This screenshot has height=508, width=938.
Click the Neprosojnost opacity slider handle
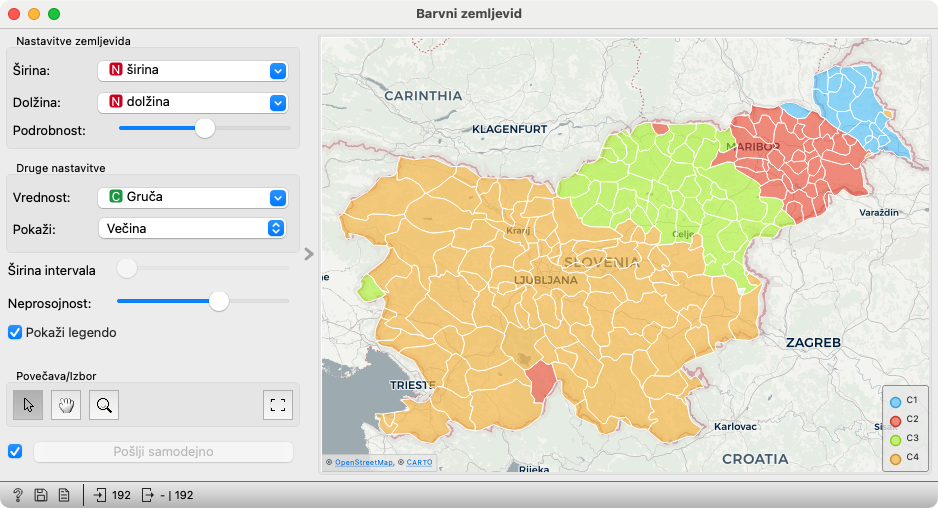coord(218,301)
